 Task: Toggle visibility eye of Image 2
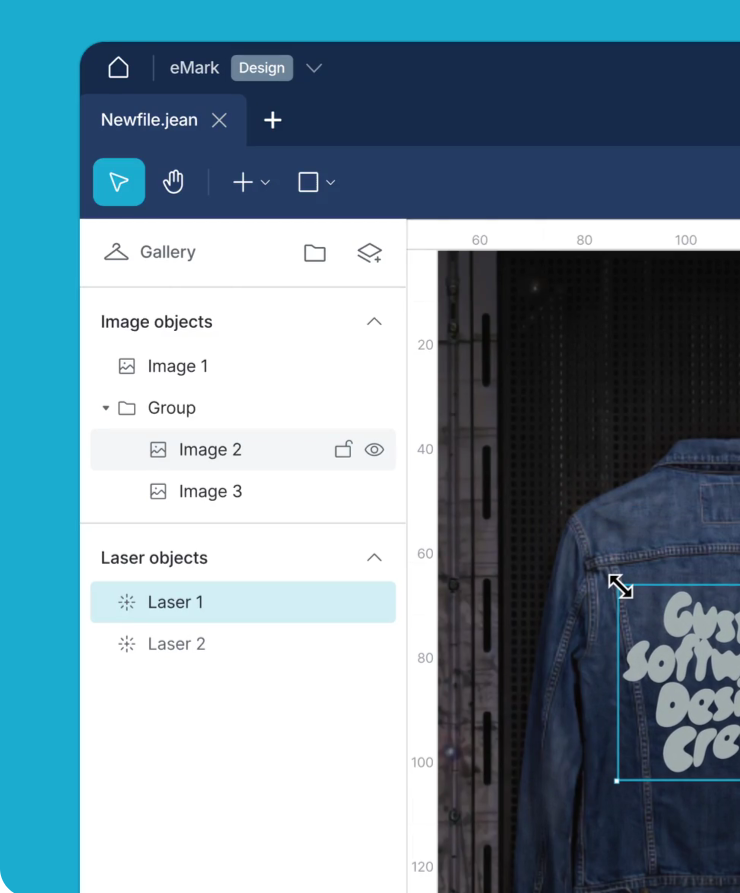[x=374, y=449]
